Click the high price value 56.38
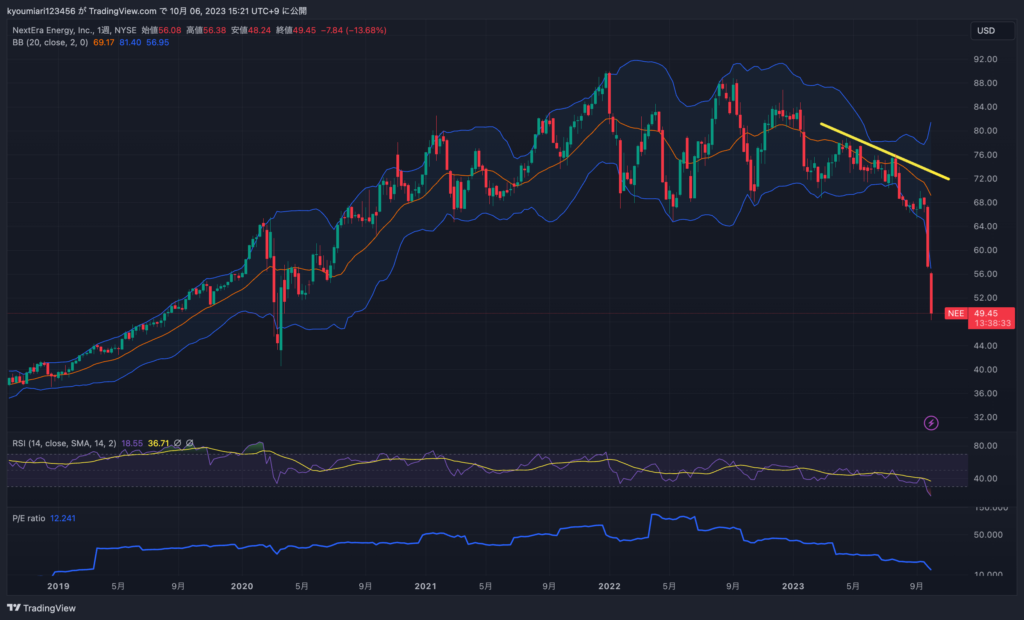Viewport: 1024px width, 620px height. 215,30
